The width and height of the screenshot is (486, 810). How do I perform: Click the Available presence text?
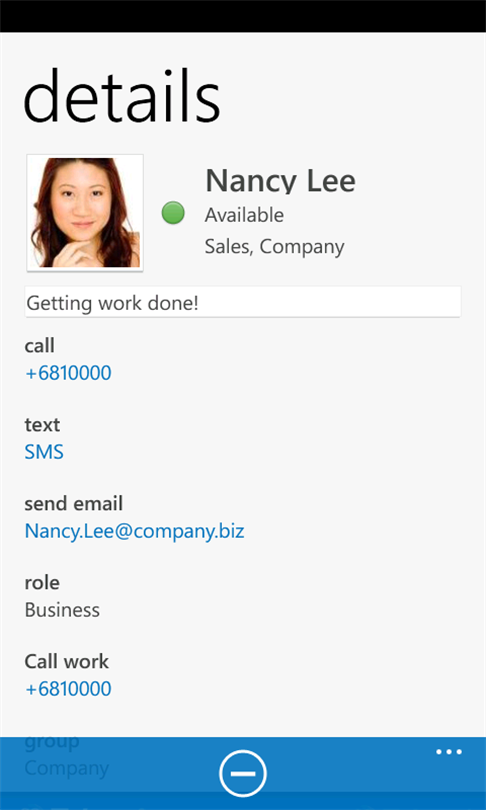(244, 215)
